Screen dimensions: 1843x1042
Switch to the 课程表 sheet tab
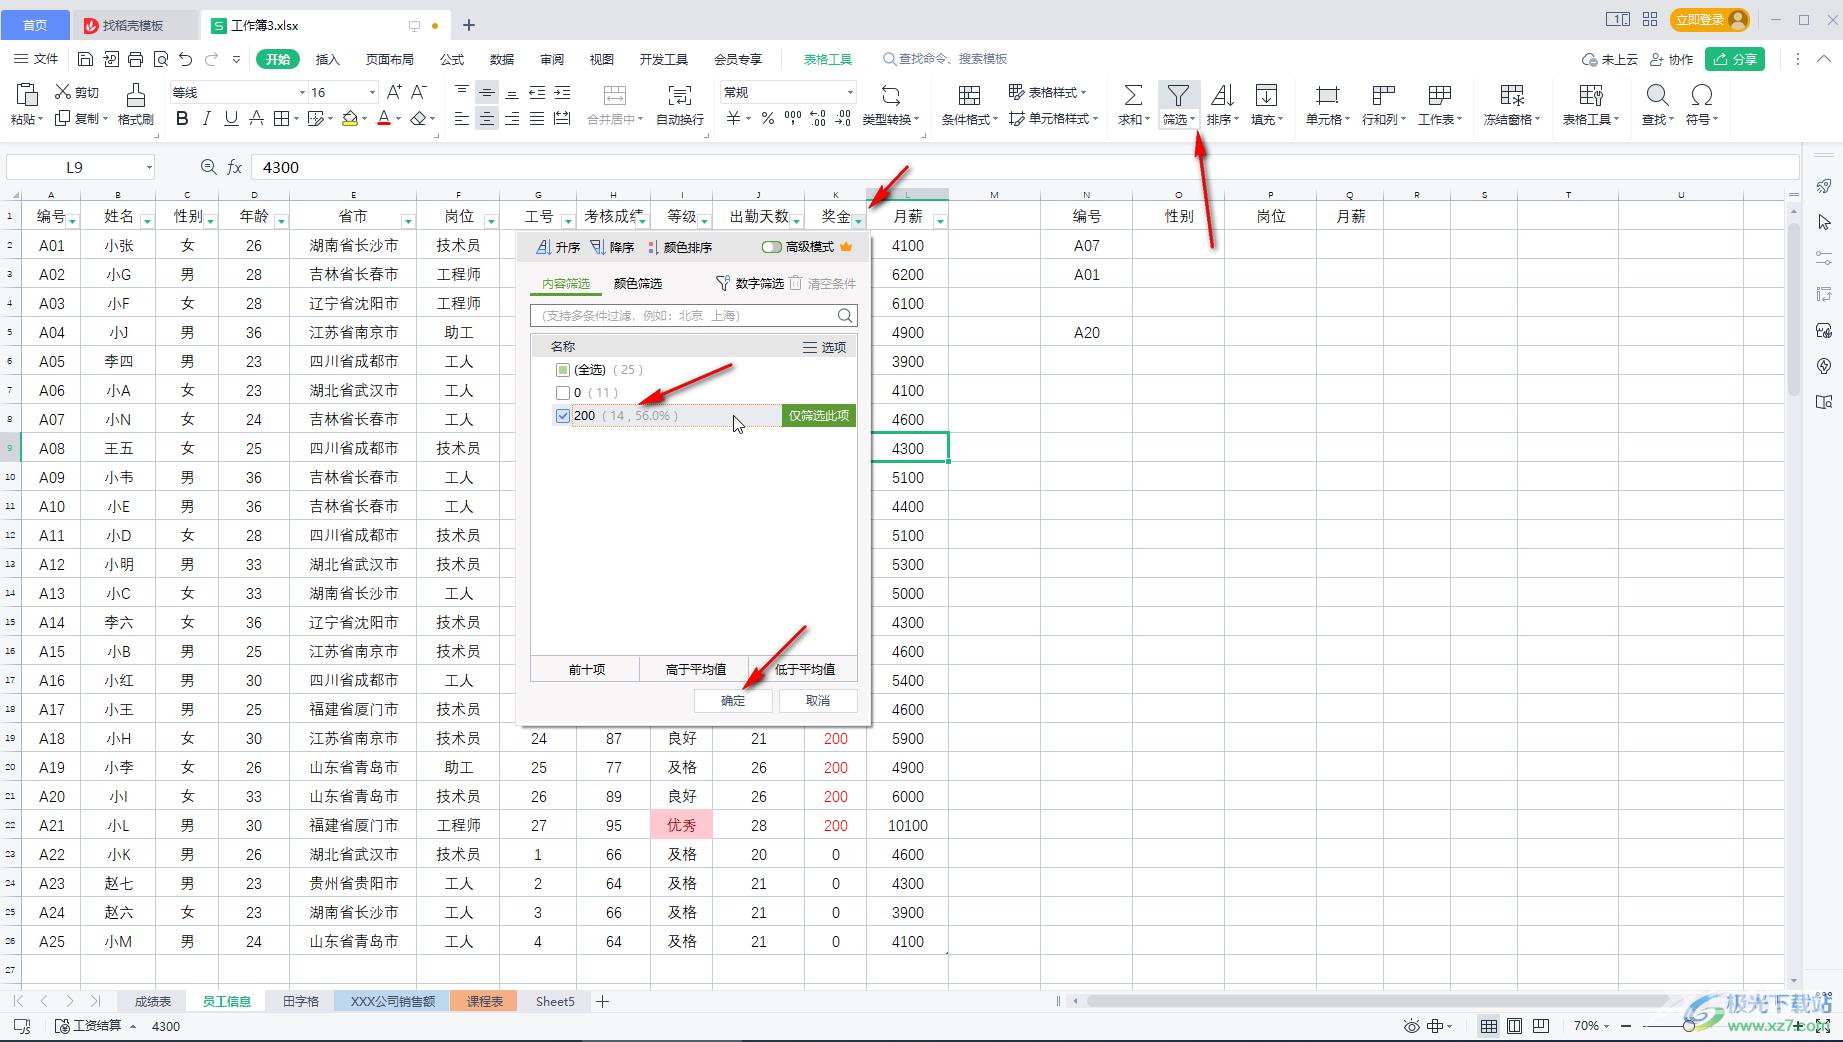click(484, 1001)
